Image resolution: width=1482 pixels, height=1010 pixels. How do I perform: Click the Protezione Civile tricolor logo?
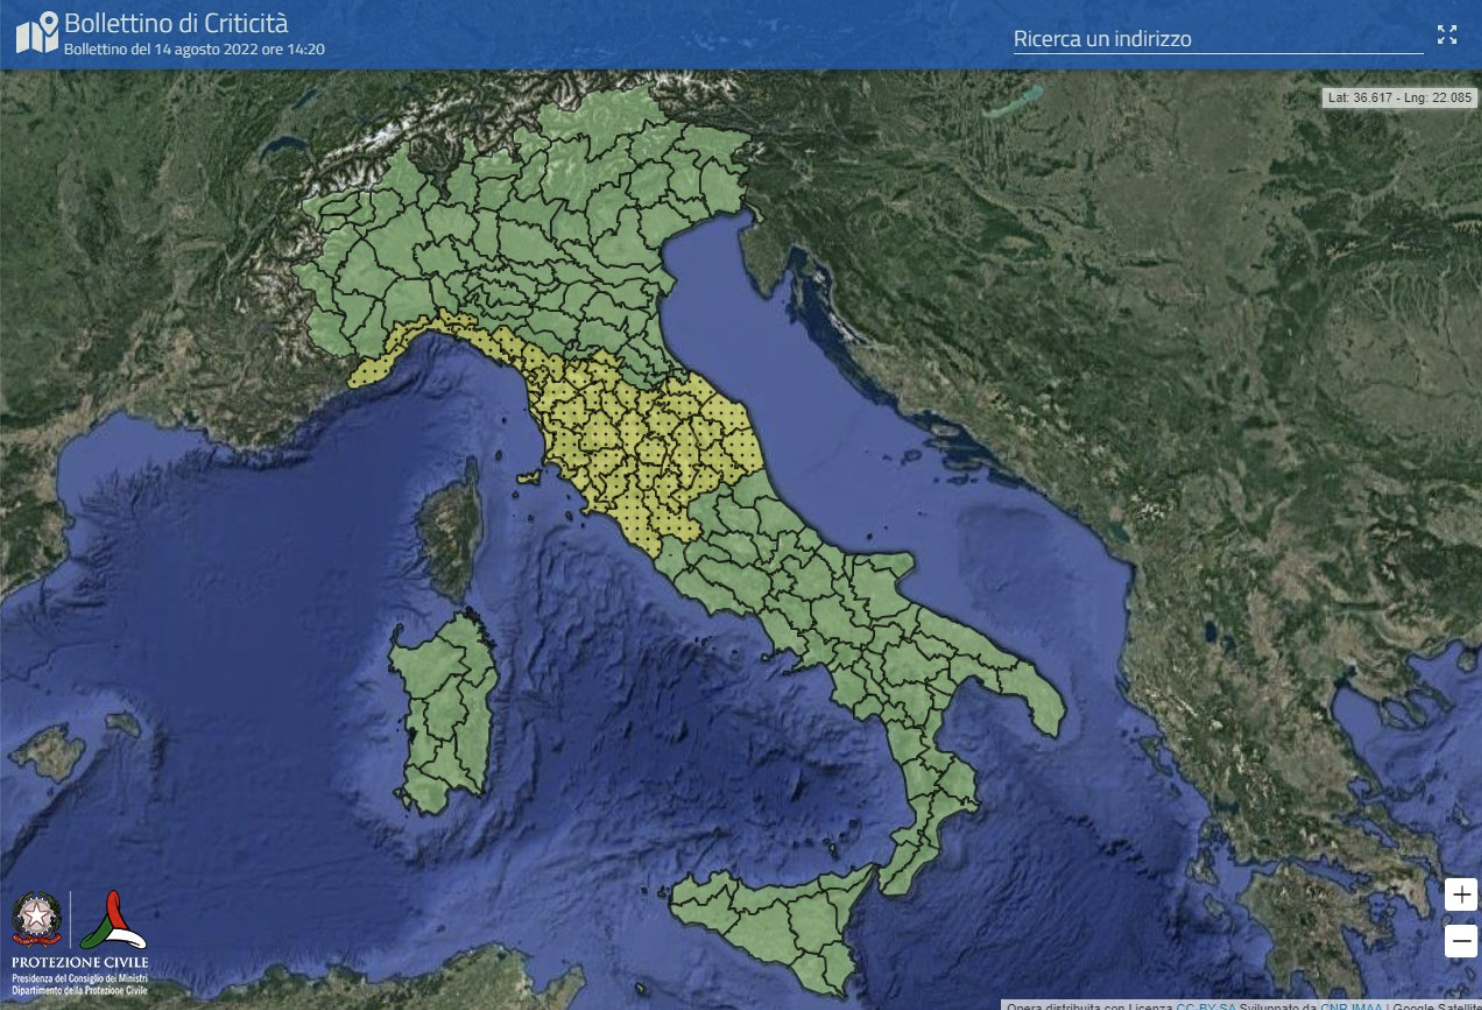[x=113, y=920]
